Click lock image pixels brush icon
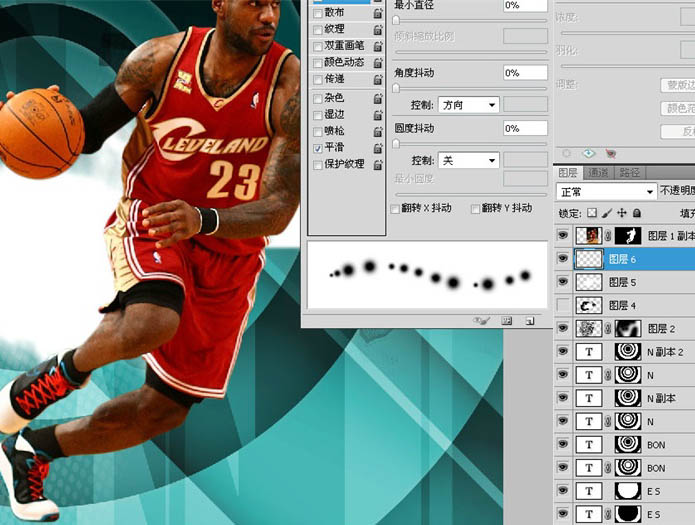695x525 pixels. click(x=607, y=213)
